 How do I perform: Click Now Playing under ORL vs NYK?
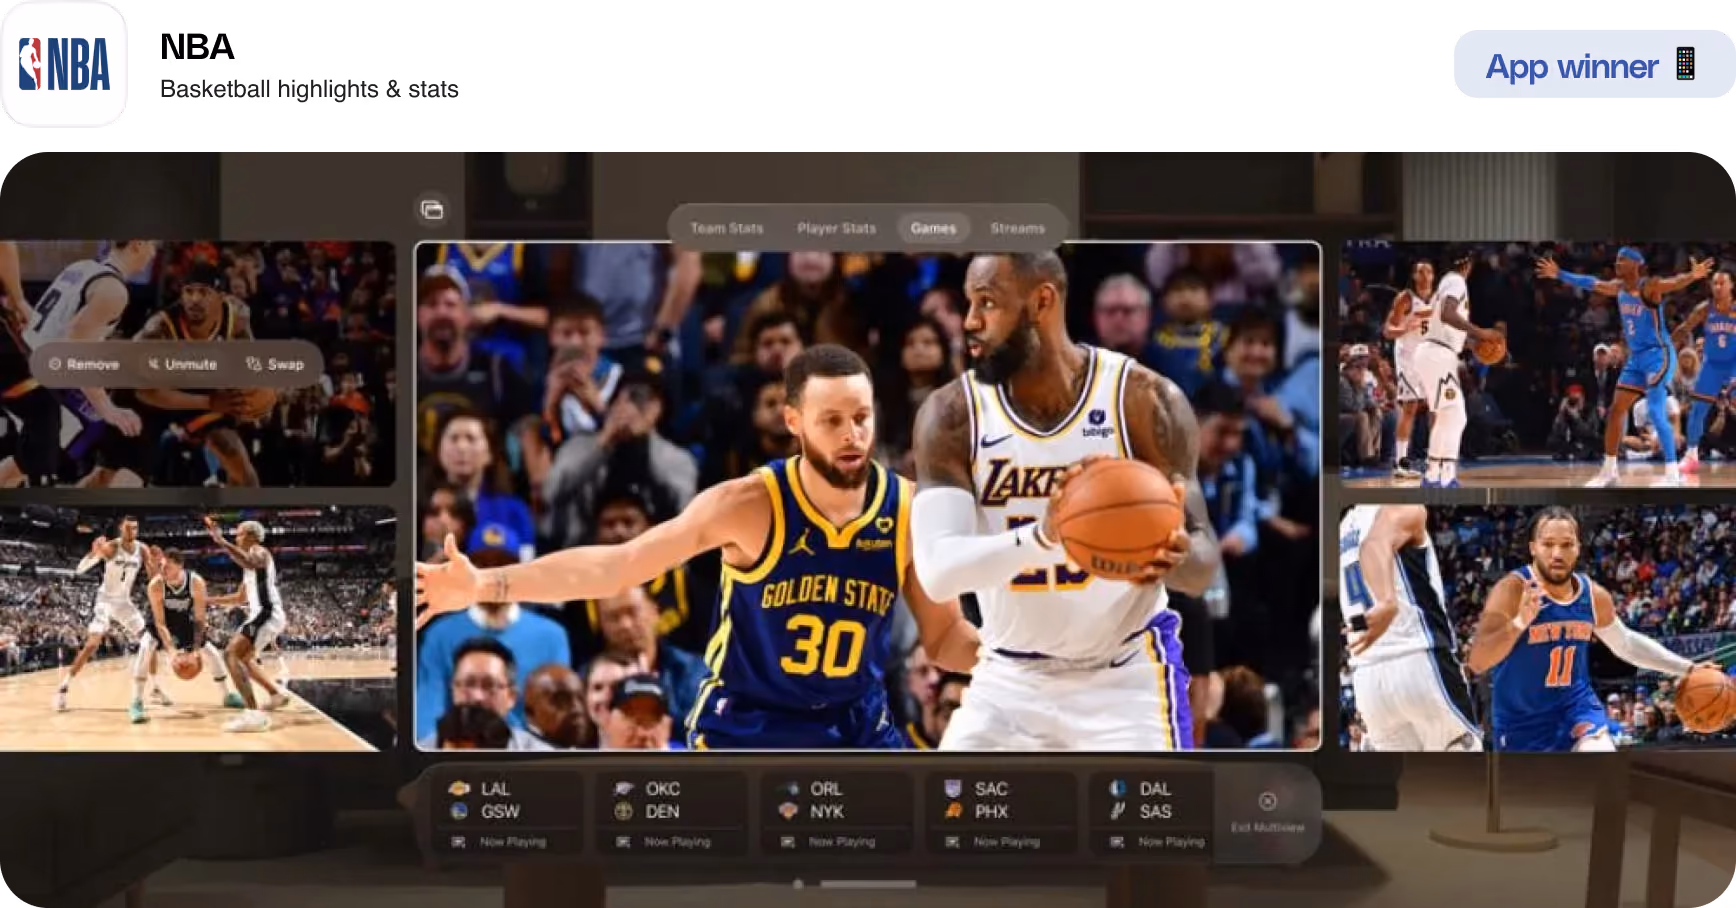click(x=828, y=842)
